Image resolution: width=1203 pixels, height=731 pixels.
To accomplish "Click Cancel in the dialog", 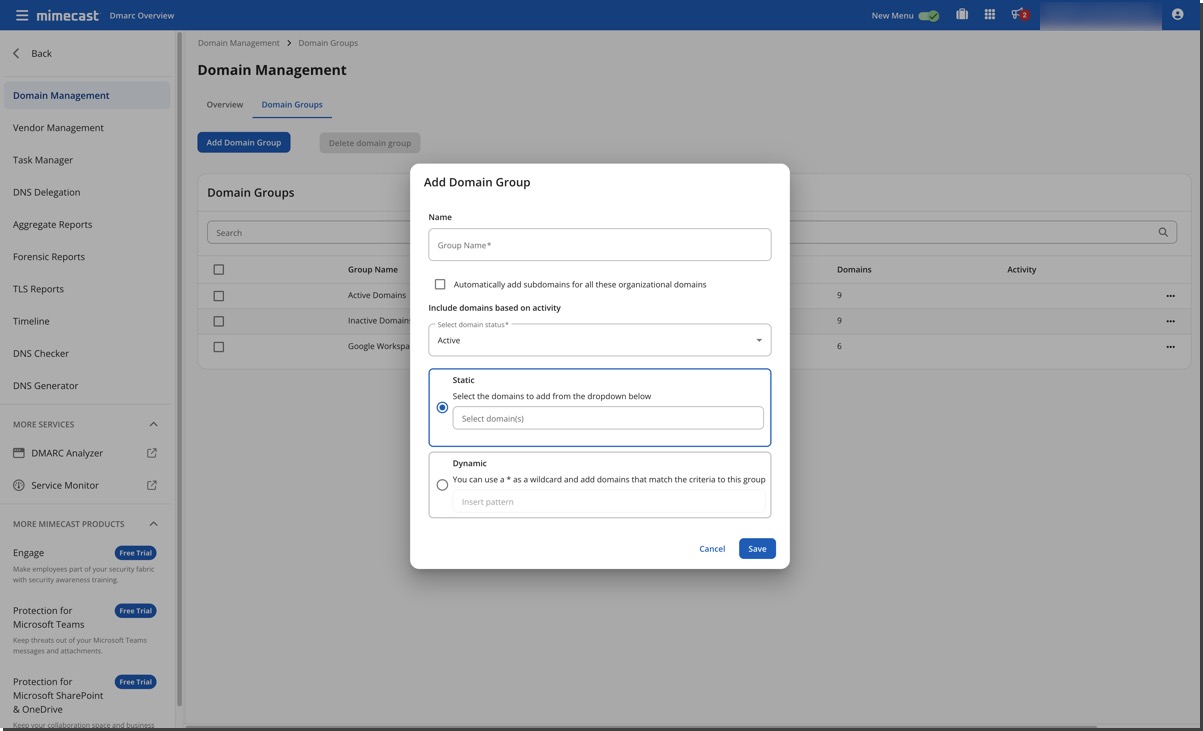I will coord(712,549).
